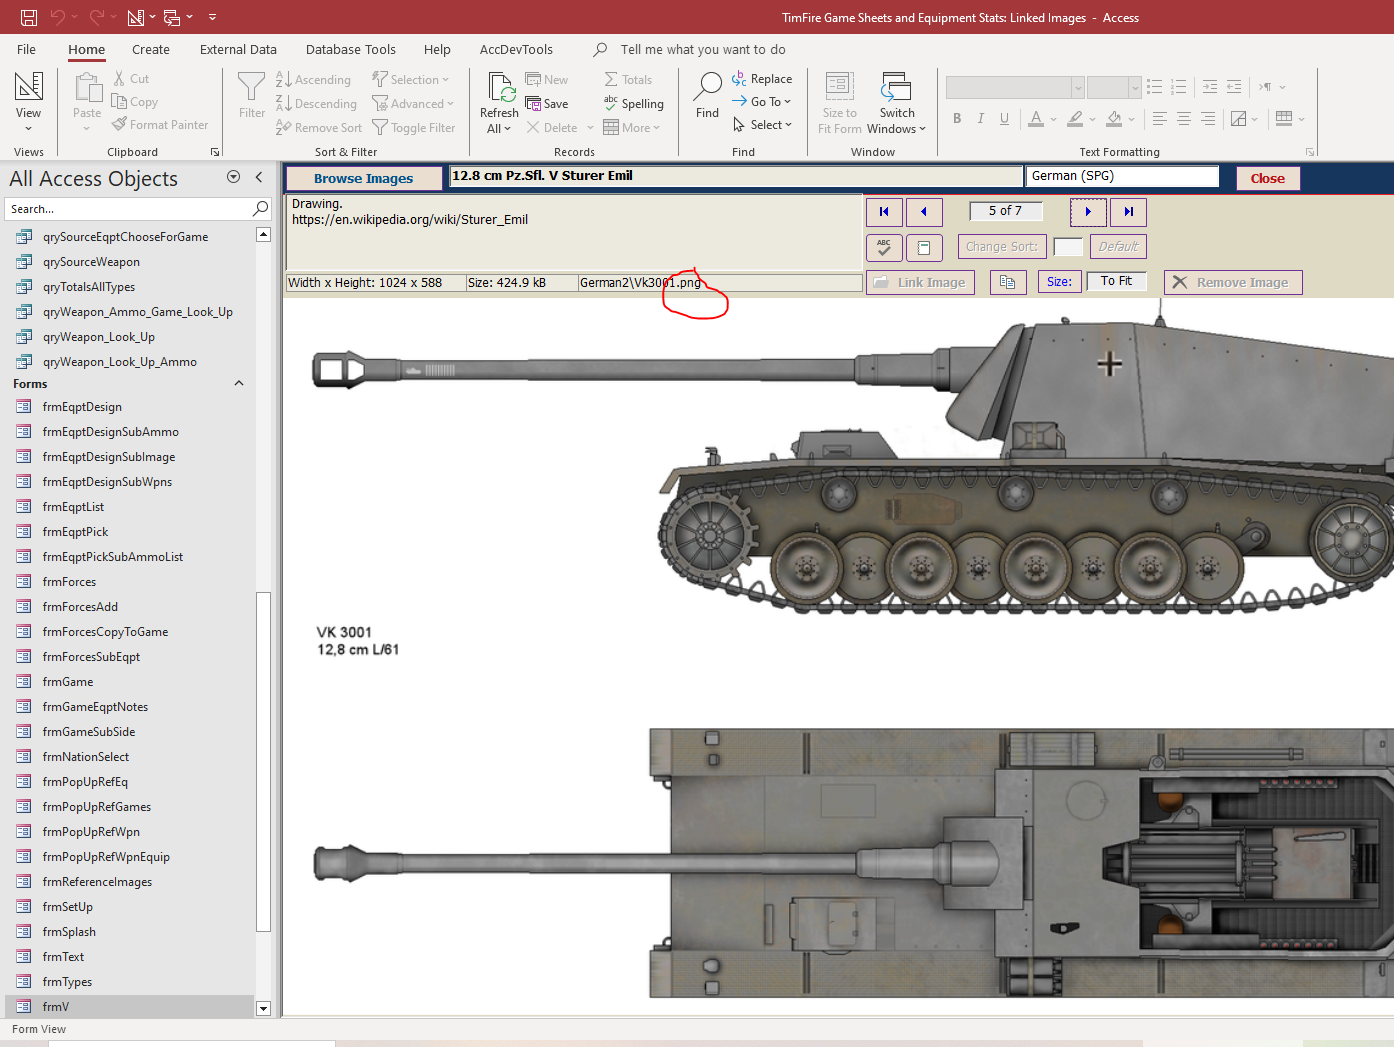Click the Size: button

(1060, 282)
